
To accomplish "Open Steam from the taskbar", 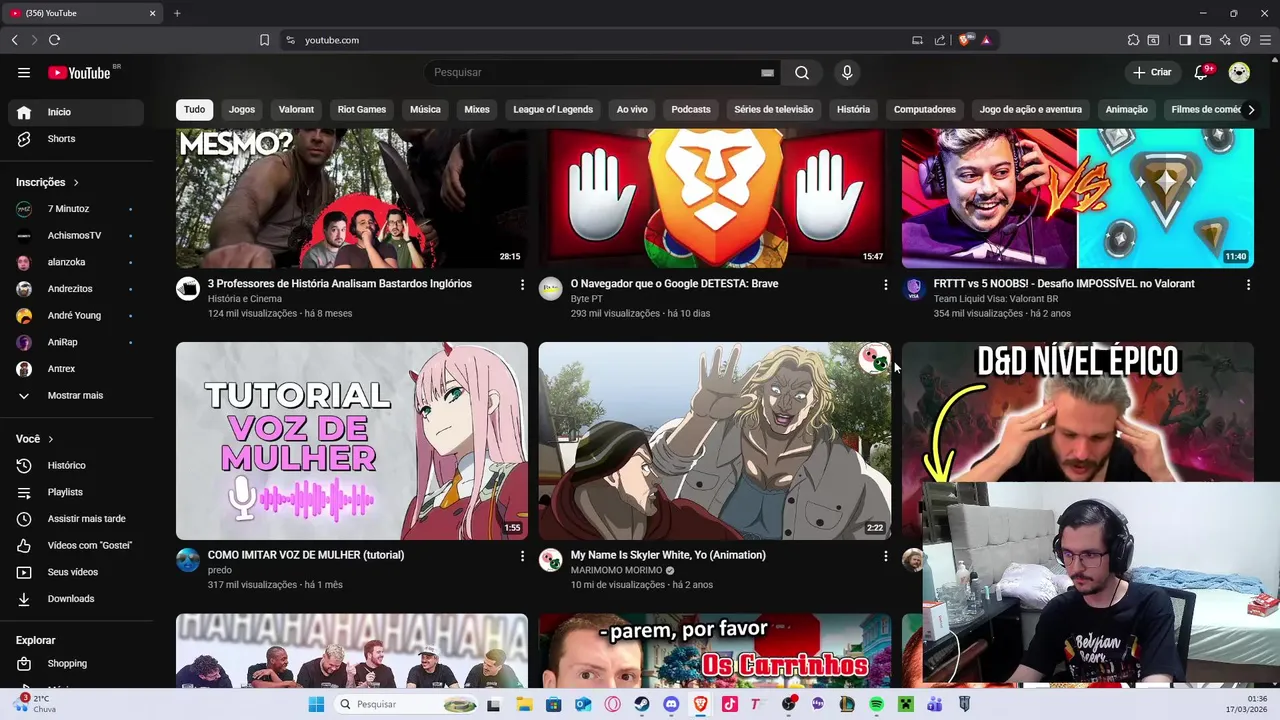I will [641, 704].
